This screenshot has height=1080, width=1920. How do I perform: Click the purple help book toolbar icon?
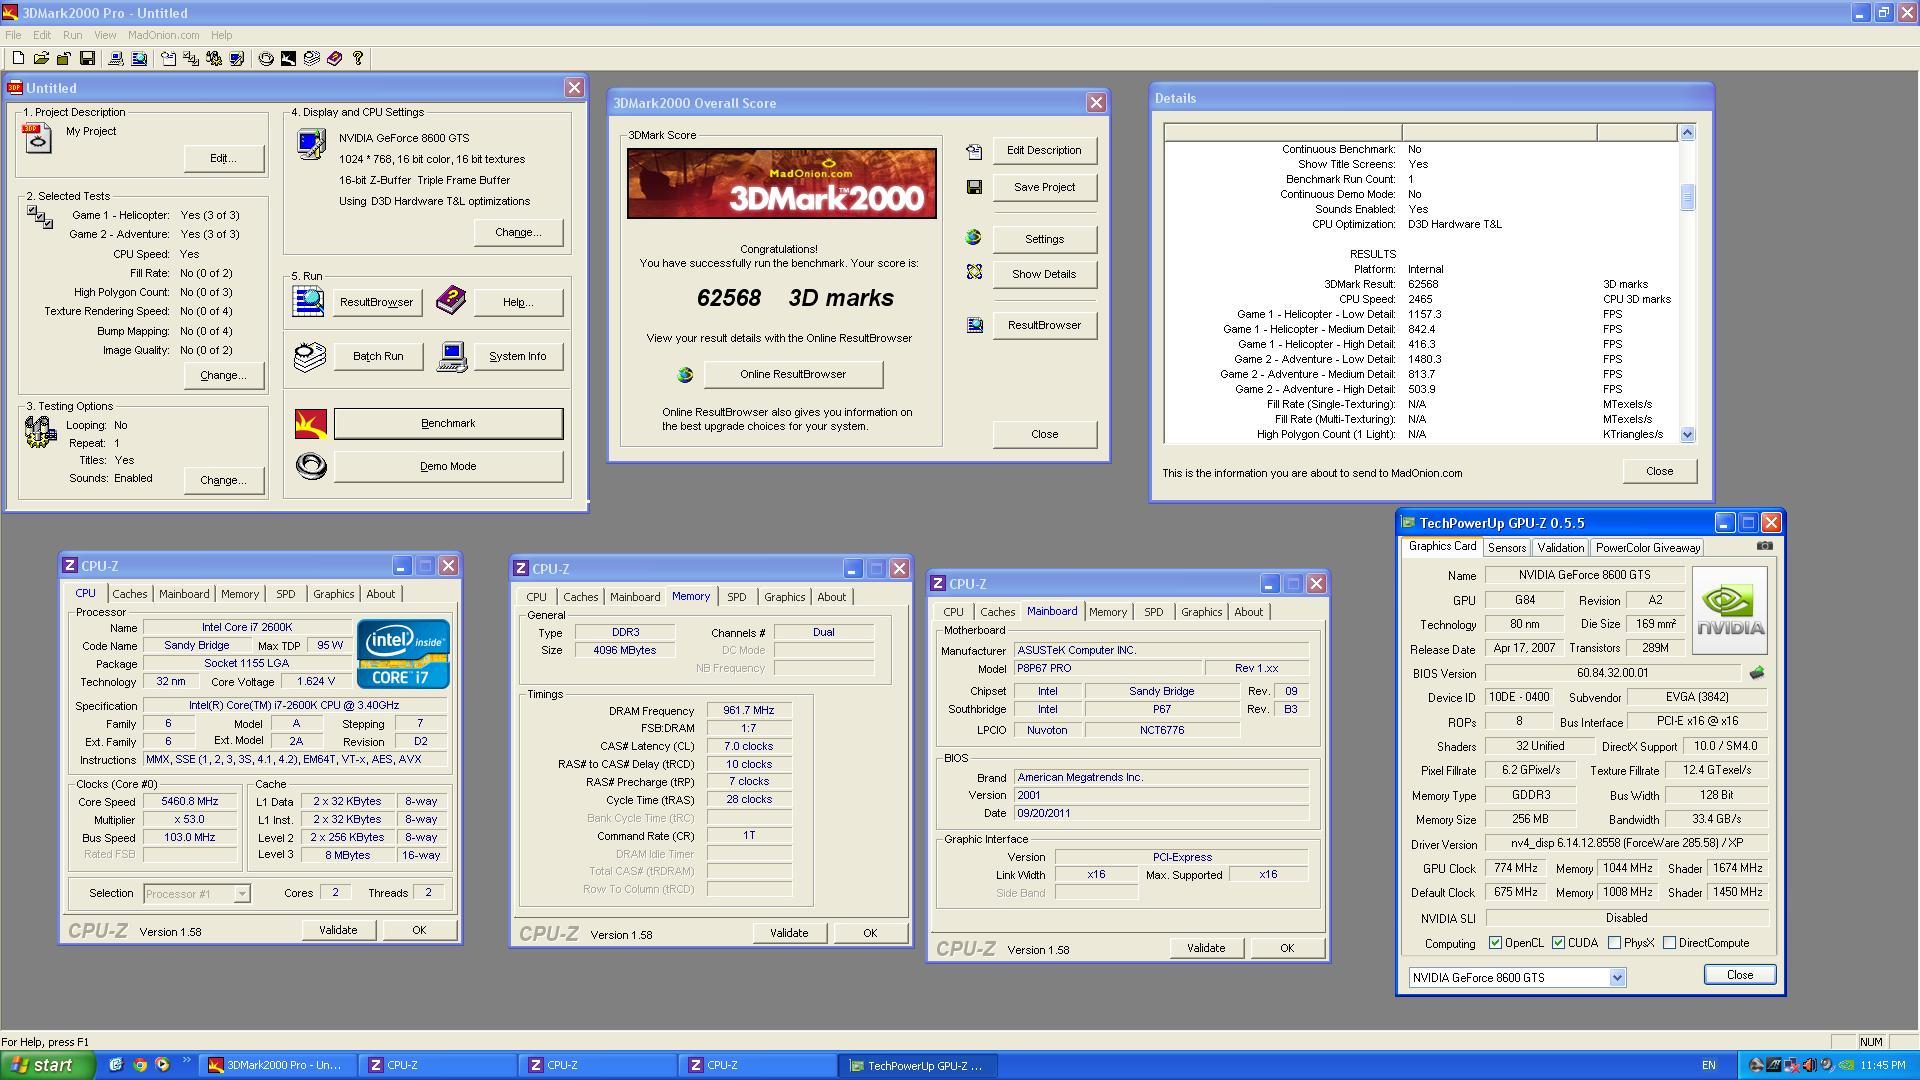[335, 59]
